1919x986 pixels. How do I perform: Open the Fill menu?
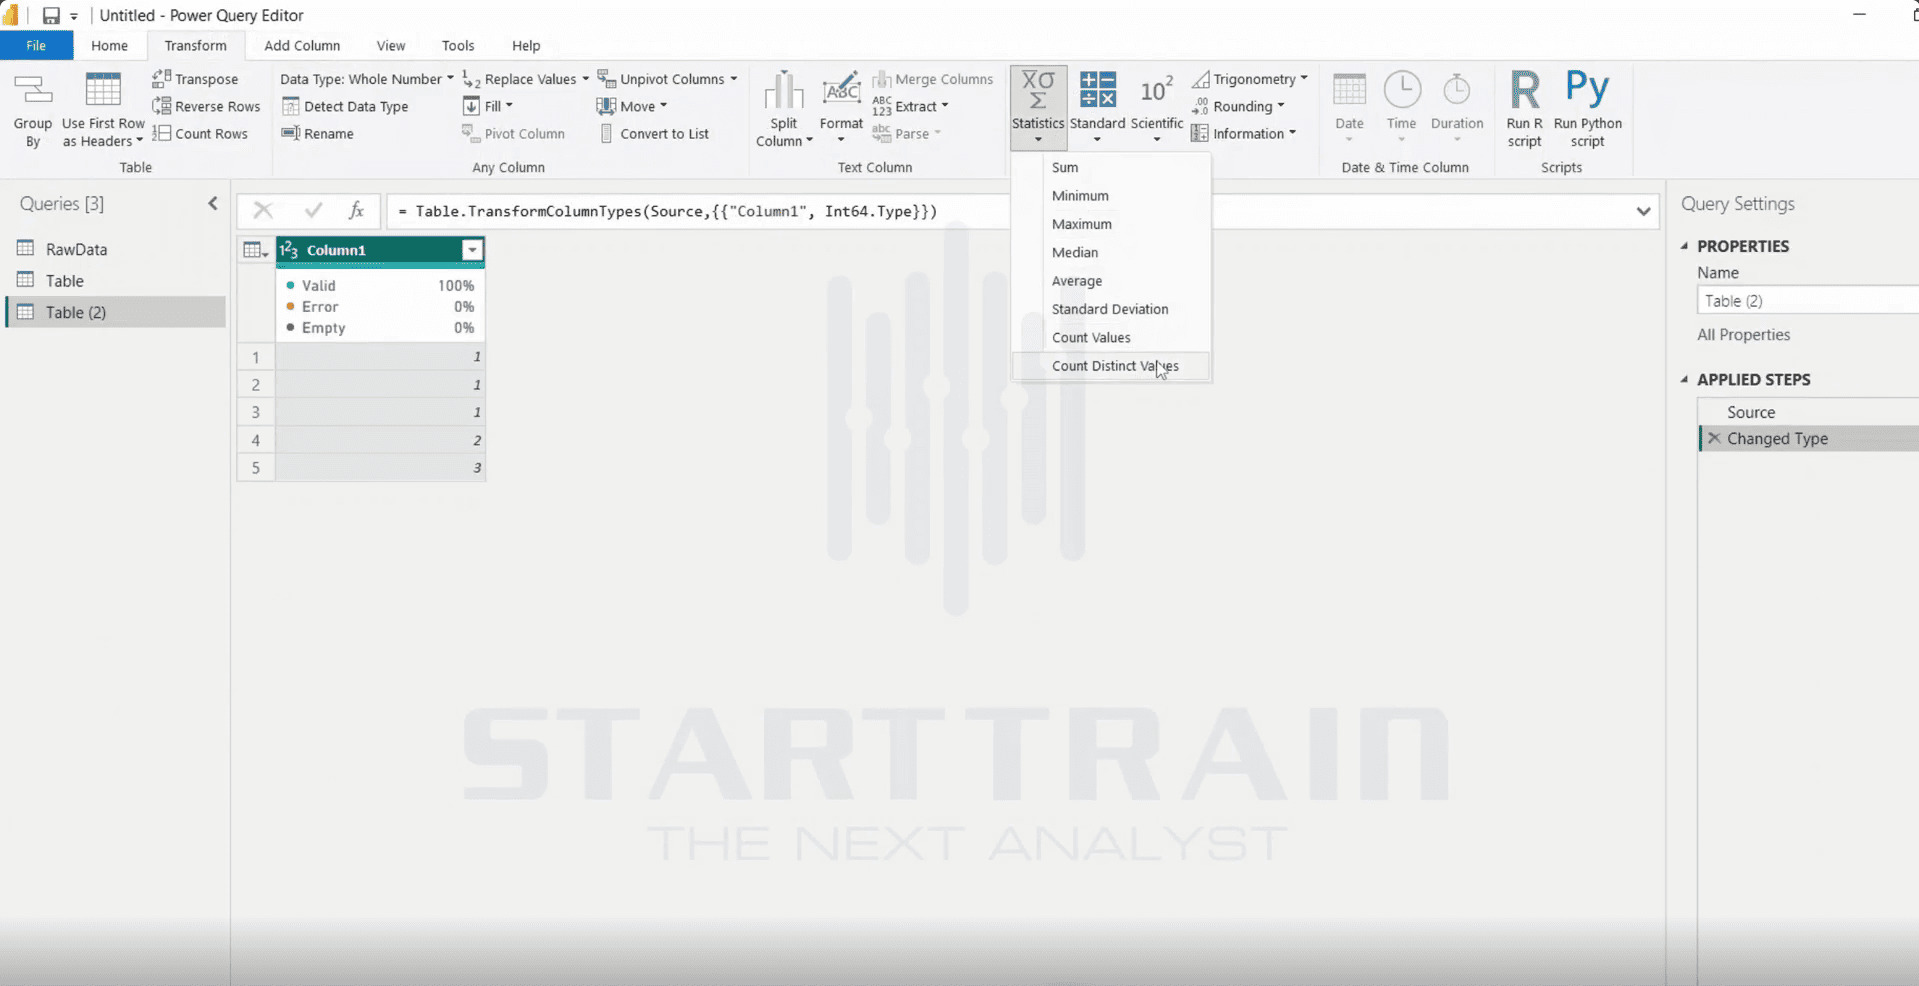pyautogui.click(x=488, y=106)
